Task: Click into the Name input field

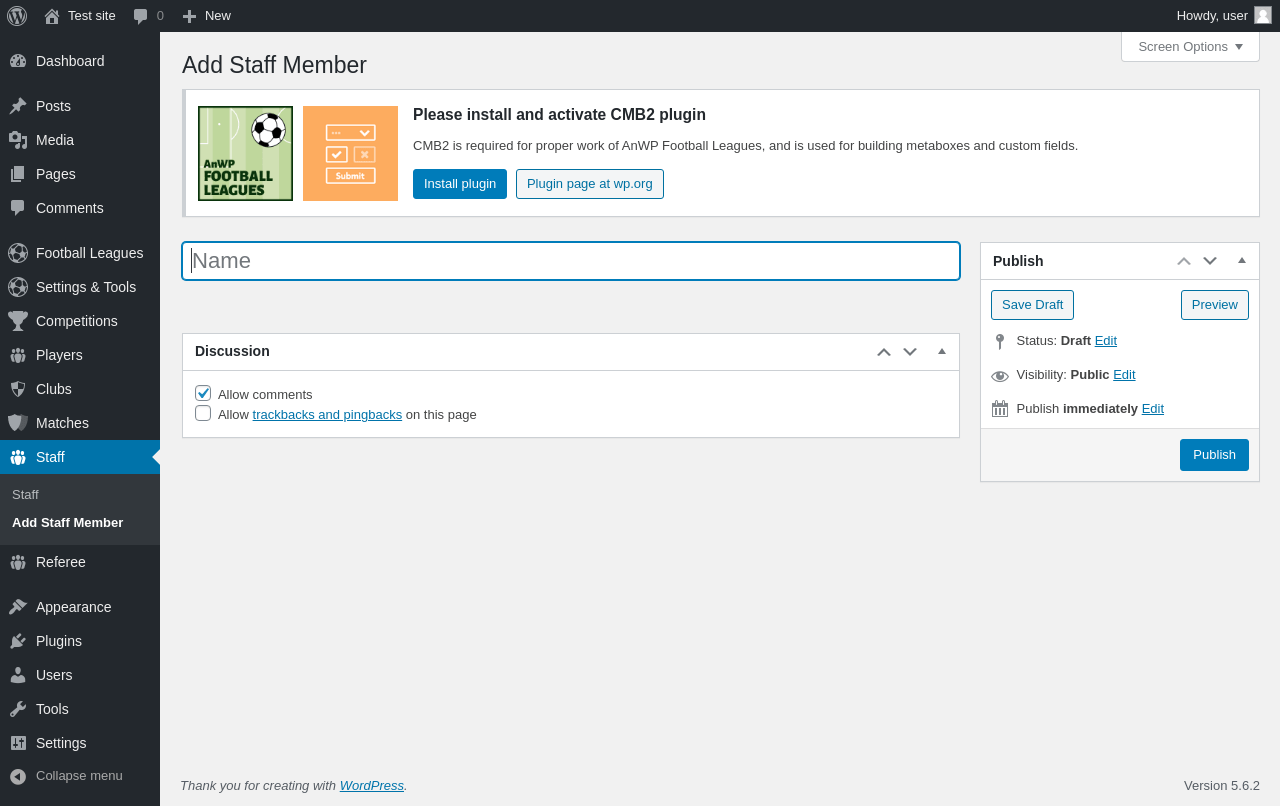Action: [570, 261]
